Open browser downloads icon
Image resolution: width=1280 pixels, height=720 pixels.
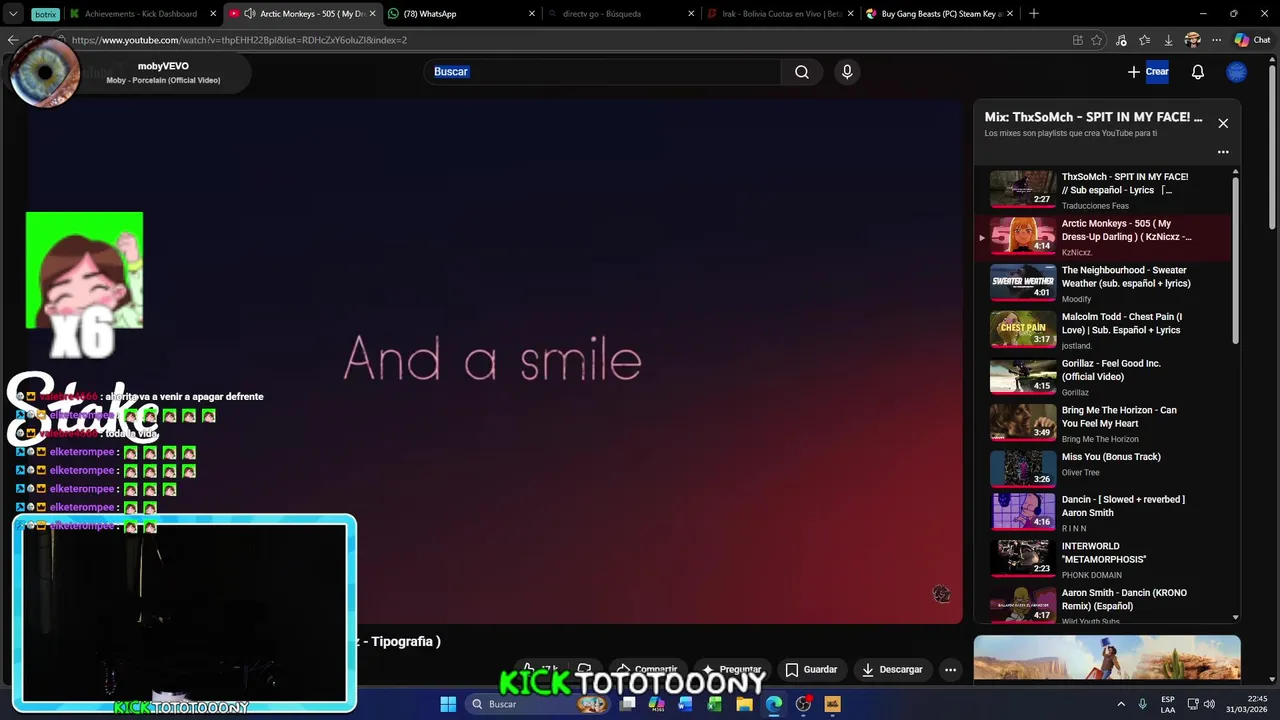point(1169,40)
